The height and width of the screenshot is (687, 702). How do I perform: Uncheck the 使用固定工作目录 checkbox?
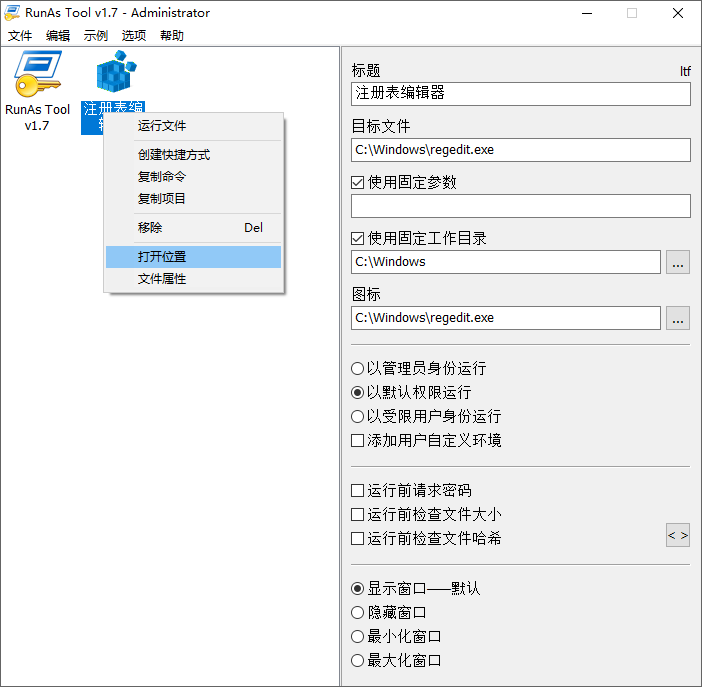click(x=357, y=239)
